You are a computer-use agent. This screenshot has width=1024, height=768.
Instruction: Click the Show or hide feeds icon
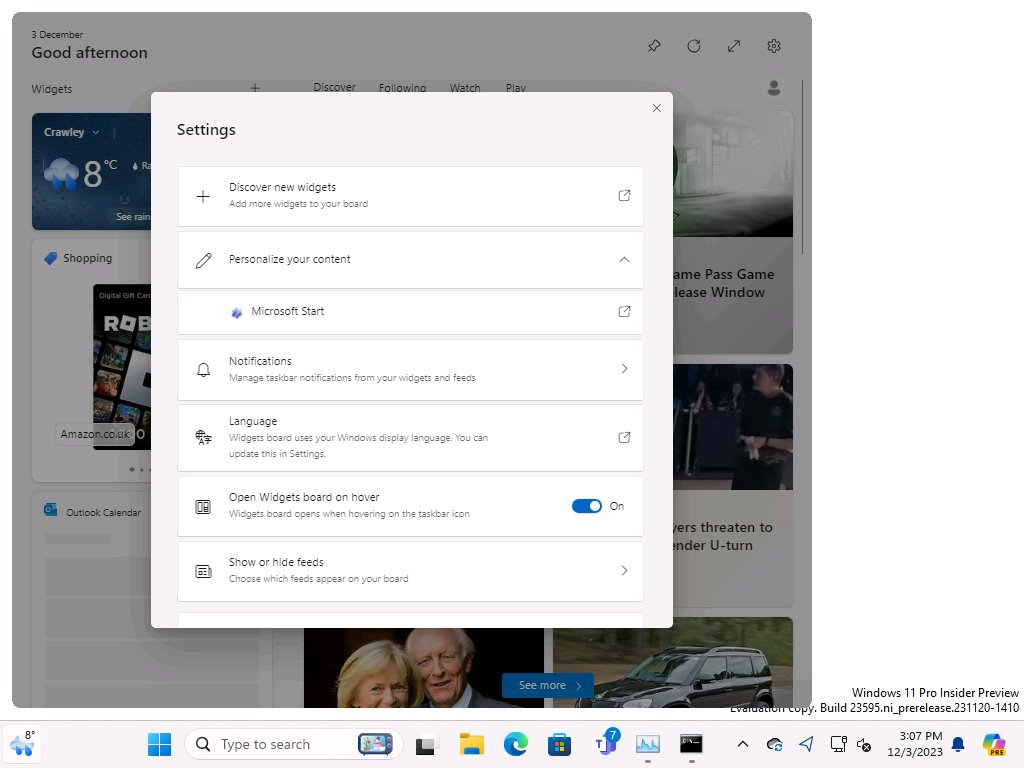[x=203, y=571]
